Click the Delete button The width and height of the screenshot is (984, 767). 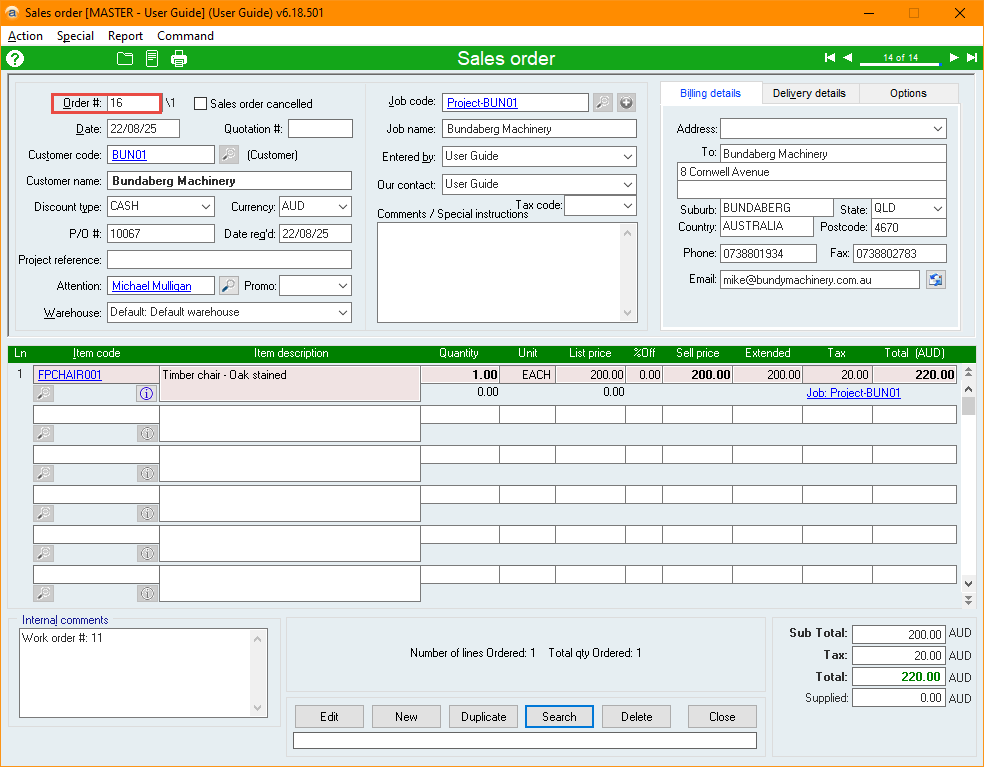click(x=636, y=717)
